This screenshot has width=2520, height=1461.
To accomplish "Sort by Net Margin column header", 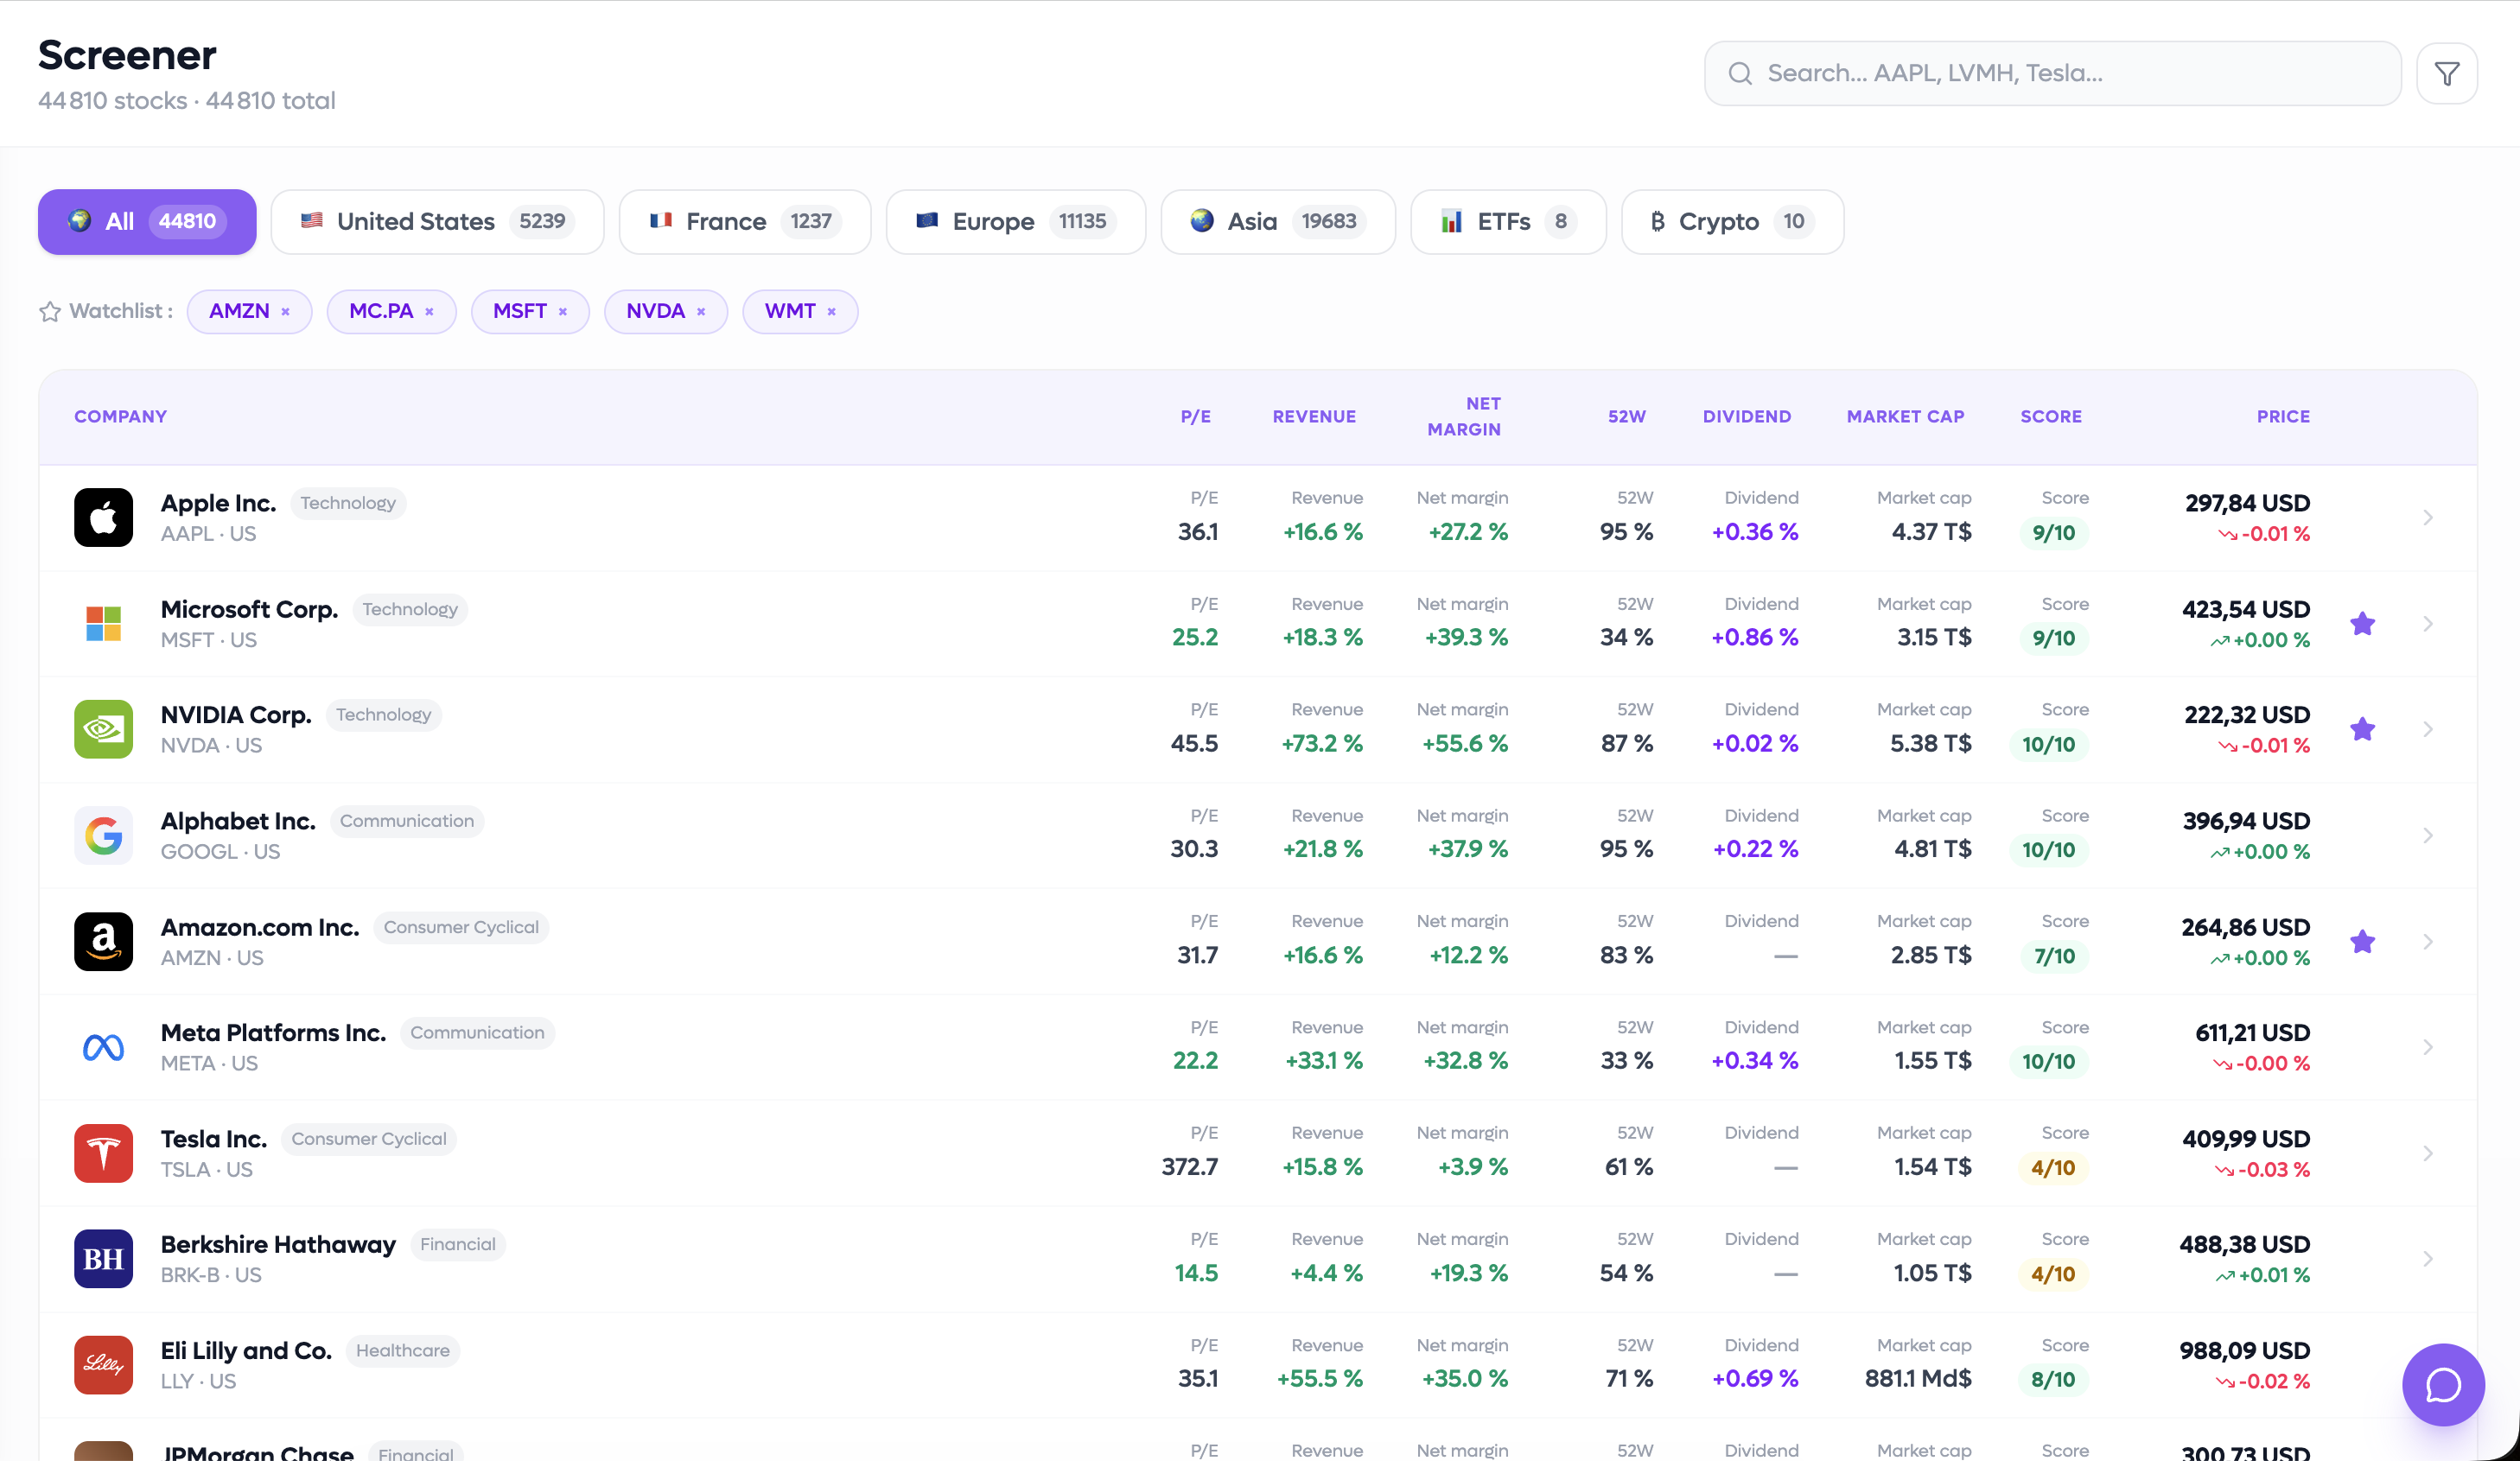I will (x=1464, y=416).
